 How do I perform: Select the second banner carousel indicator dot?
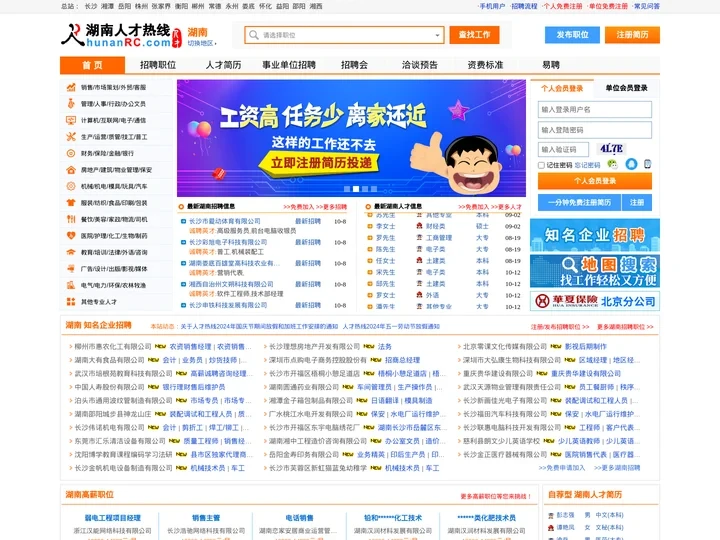(356, 189)
